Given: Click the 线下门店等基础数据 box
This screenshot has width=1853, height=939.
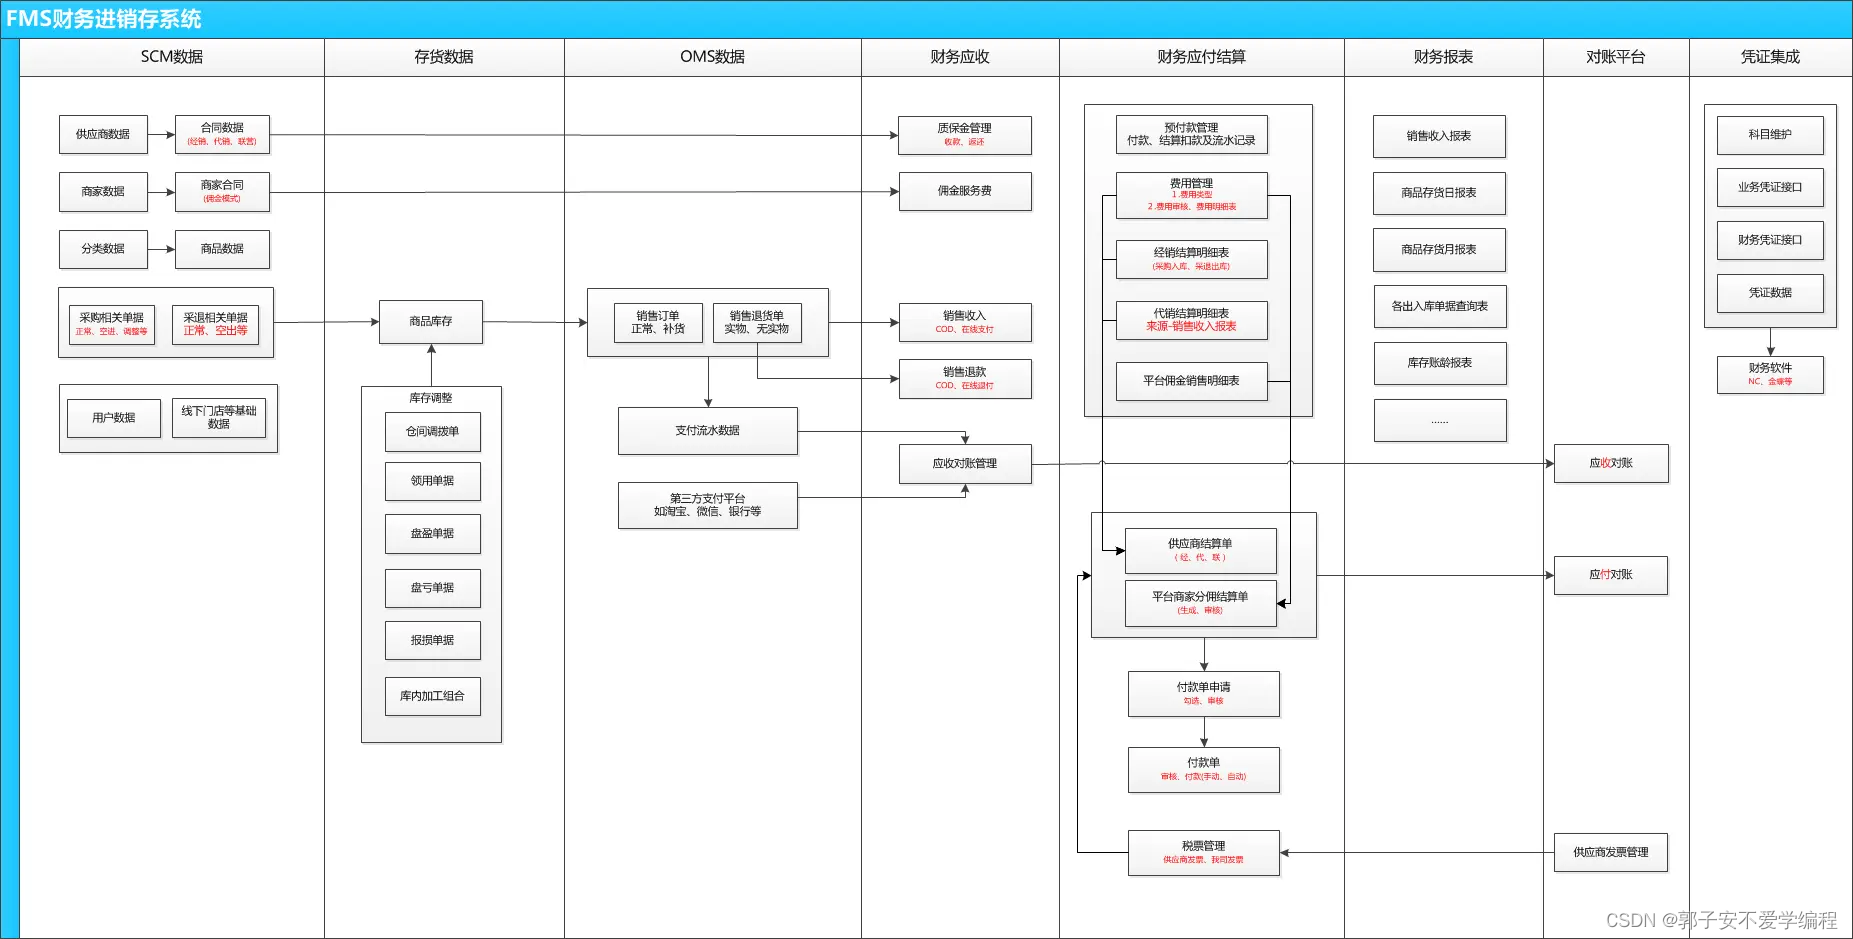Looking at the screenshot, I should (219, 418).
